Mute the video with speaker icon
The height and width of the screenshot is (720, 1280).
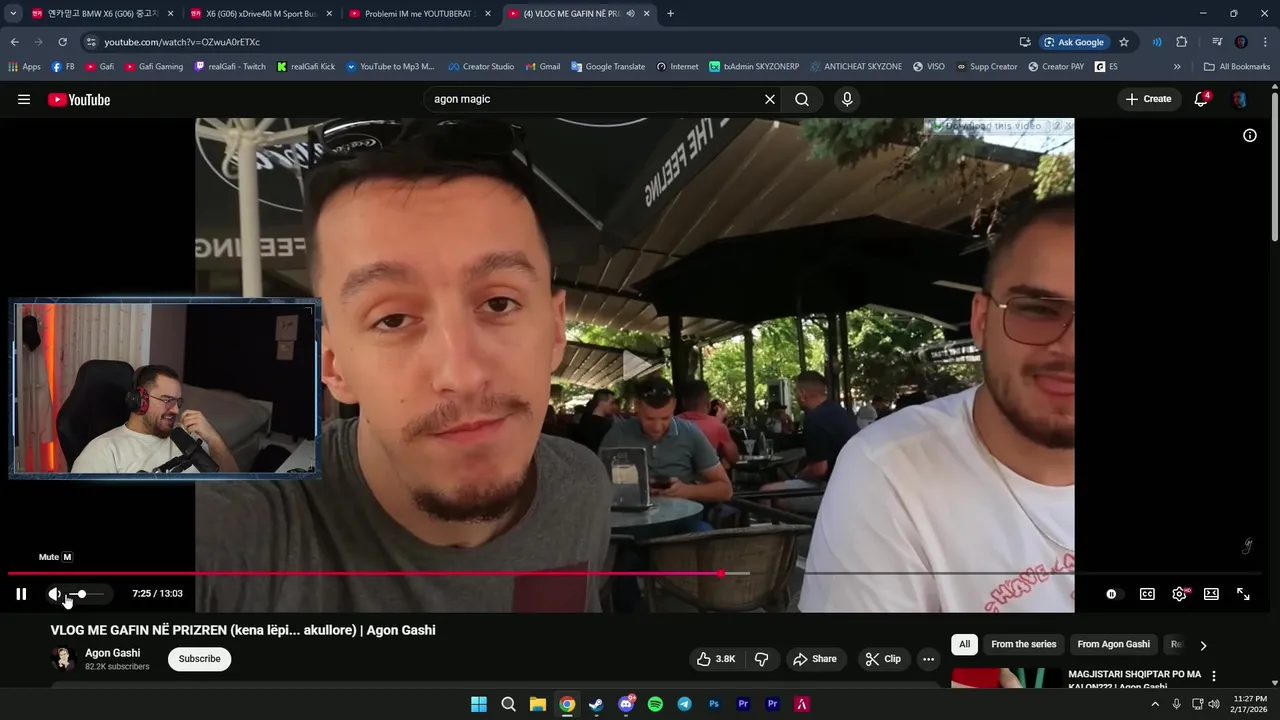54,594
